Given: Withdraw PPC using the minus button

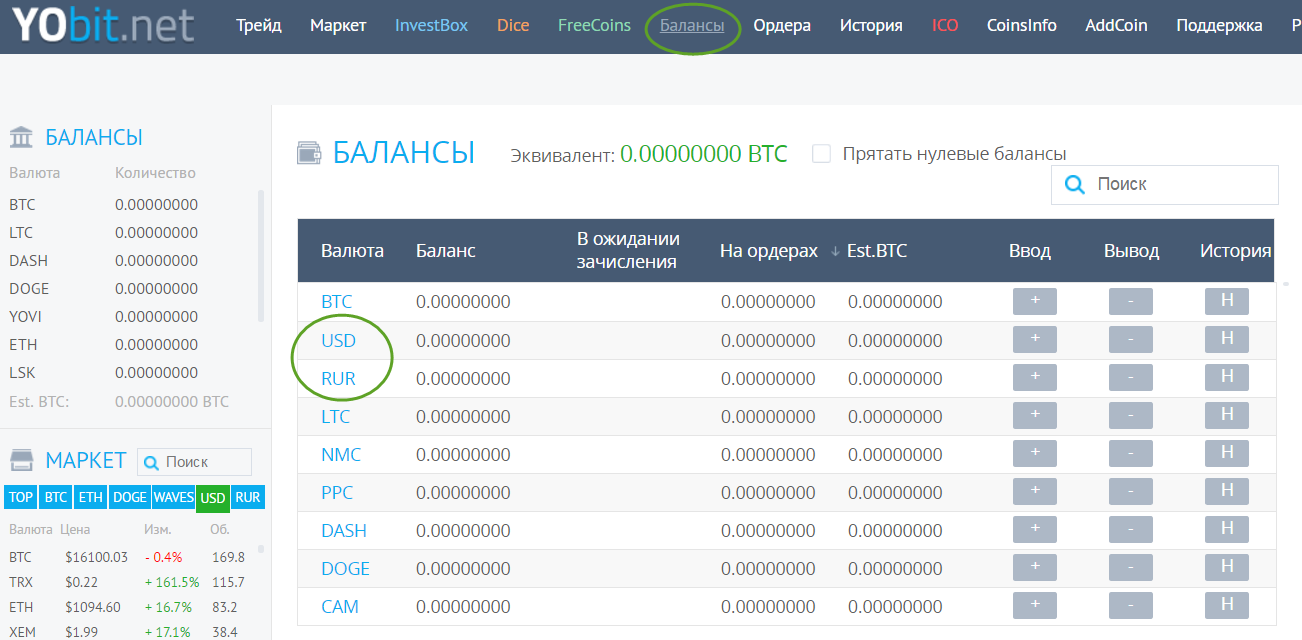Looking at the screenshot, I should coord(1131,491).
